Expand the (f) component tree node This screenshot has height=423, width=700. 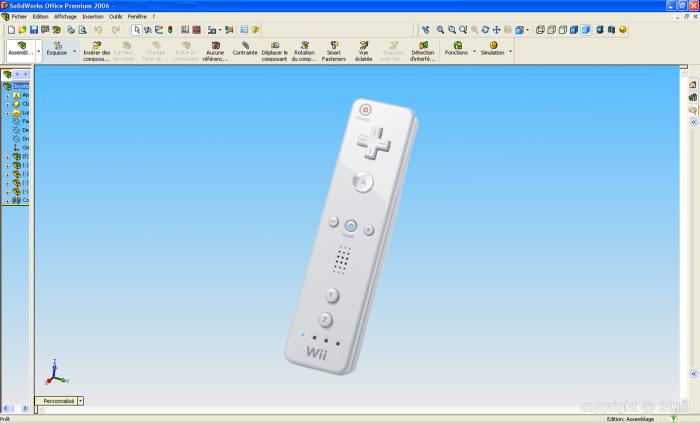pos(8,157)
